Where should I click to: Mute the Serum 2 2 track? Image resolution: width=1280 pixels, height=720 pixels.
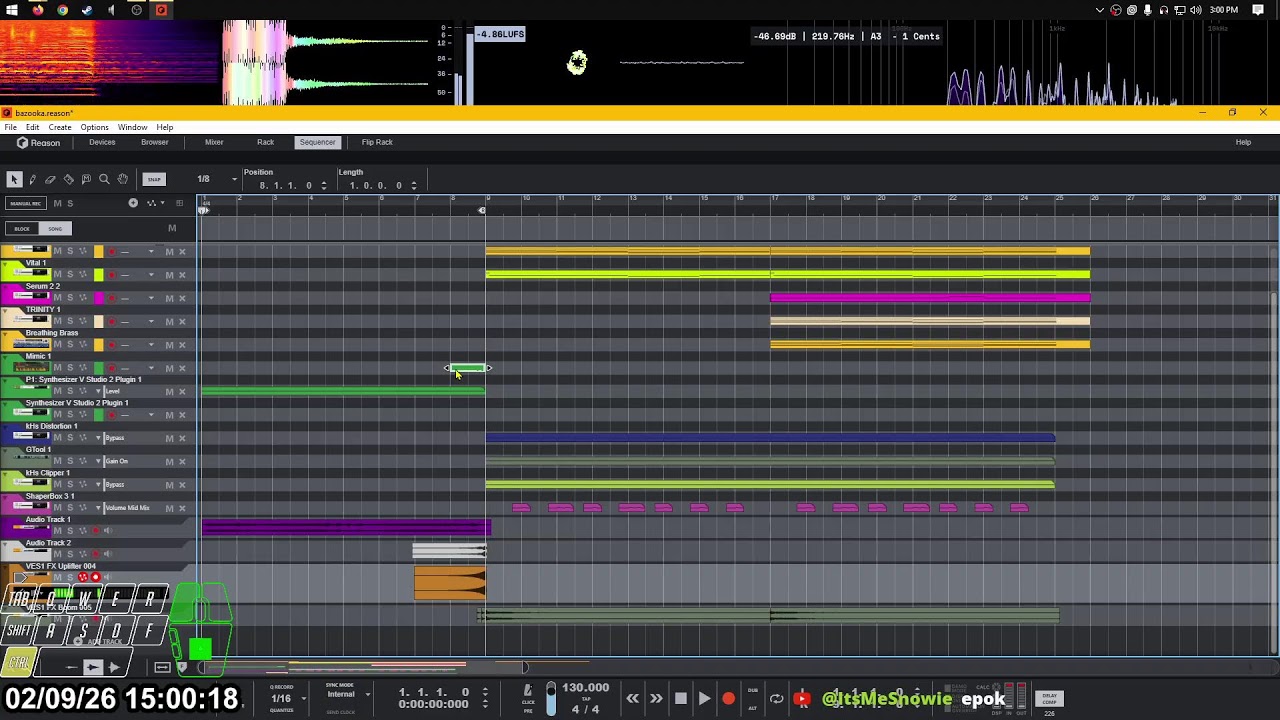[57, 298]
